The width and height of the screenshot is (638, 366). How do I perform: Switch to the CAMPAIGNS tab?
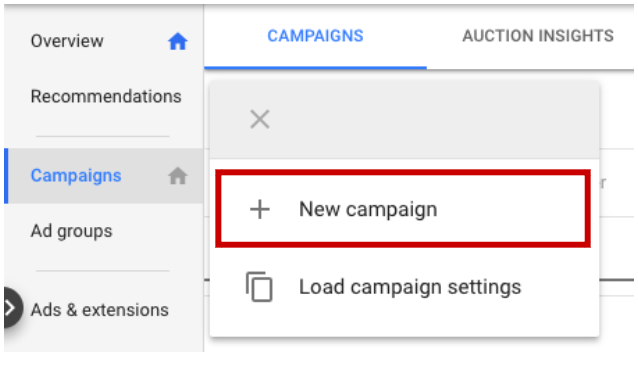315,36
